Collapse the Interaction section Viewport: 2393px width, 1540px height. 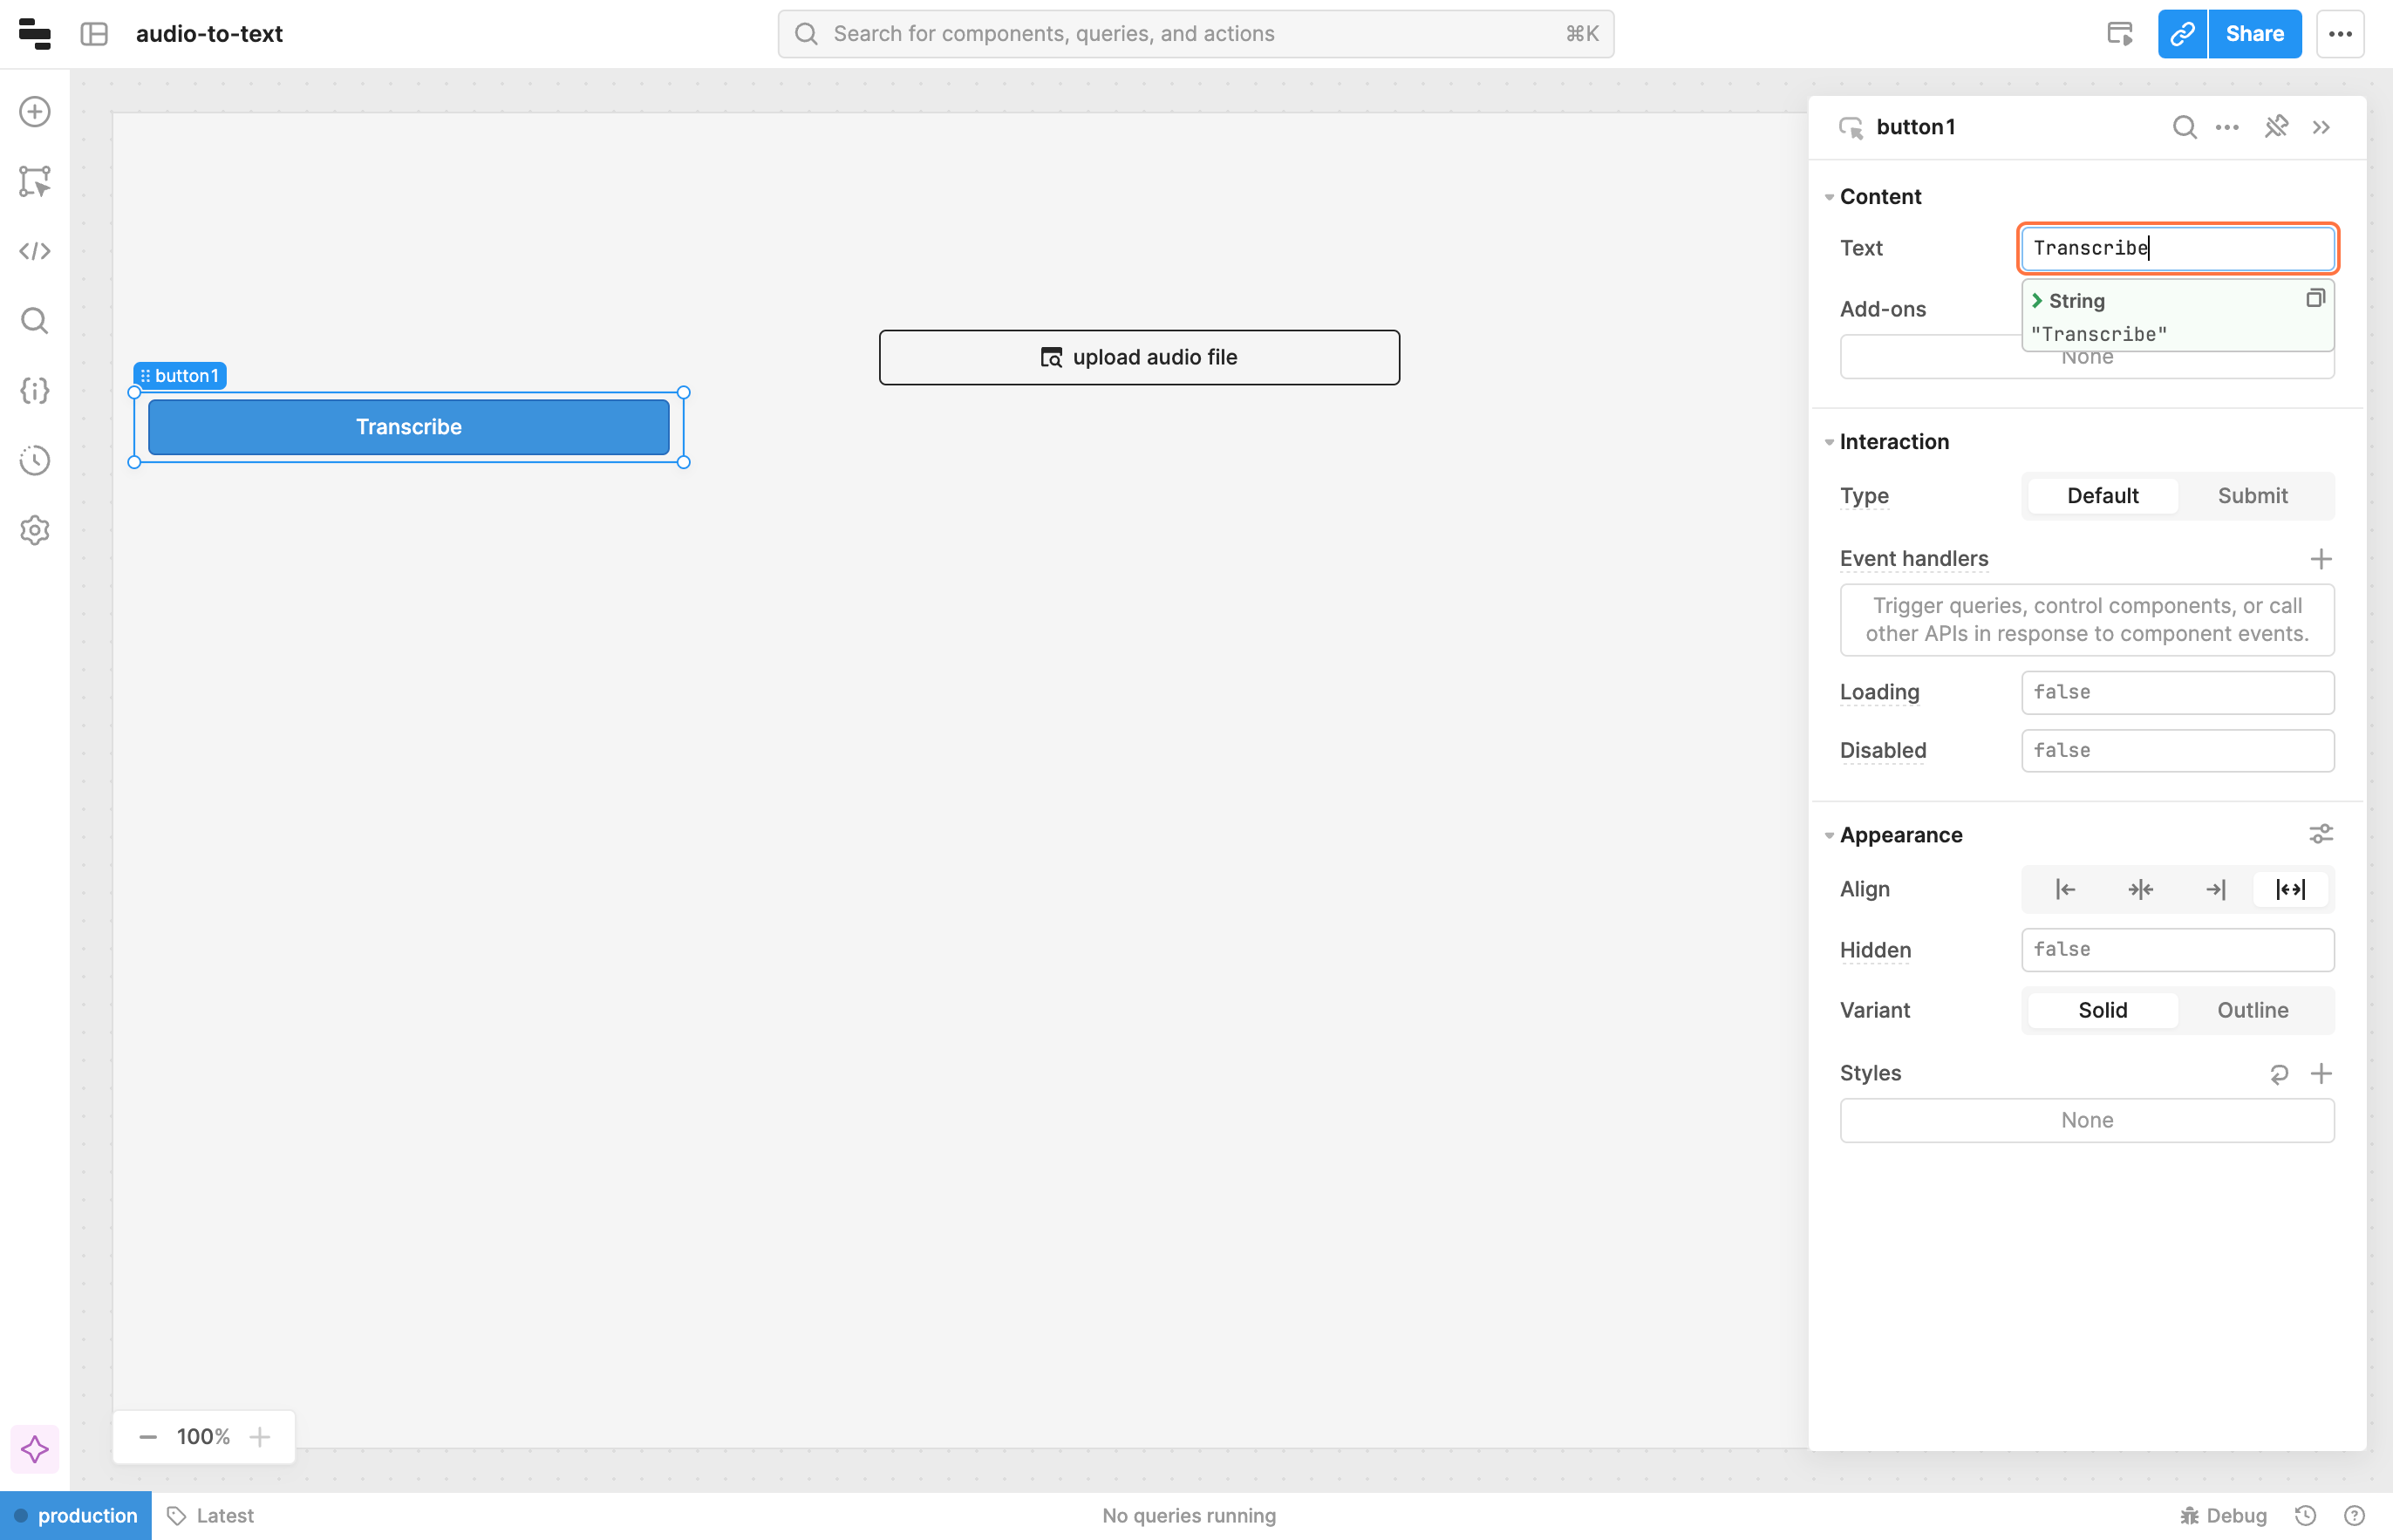tap(1829, 442)
